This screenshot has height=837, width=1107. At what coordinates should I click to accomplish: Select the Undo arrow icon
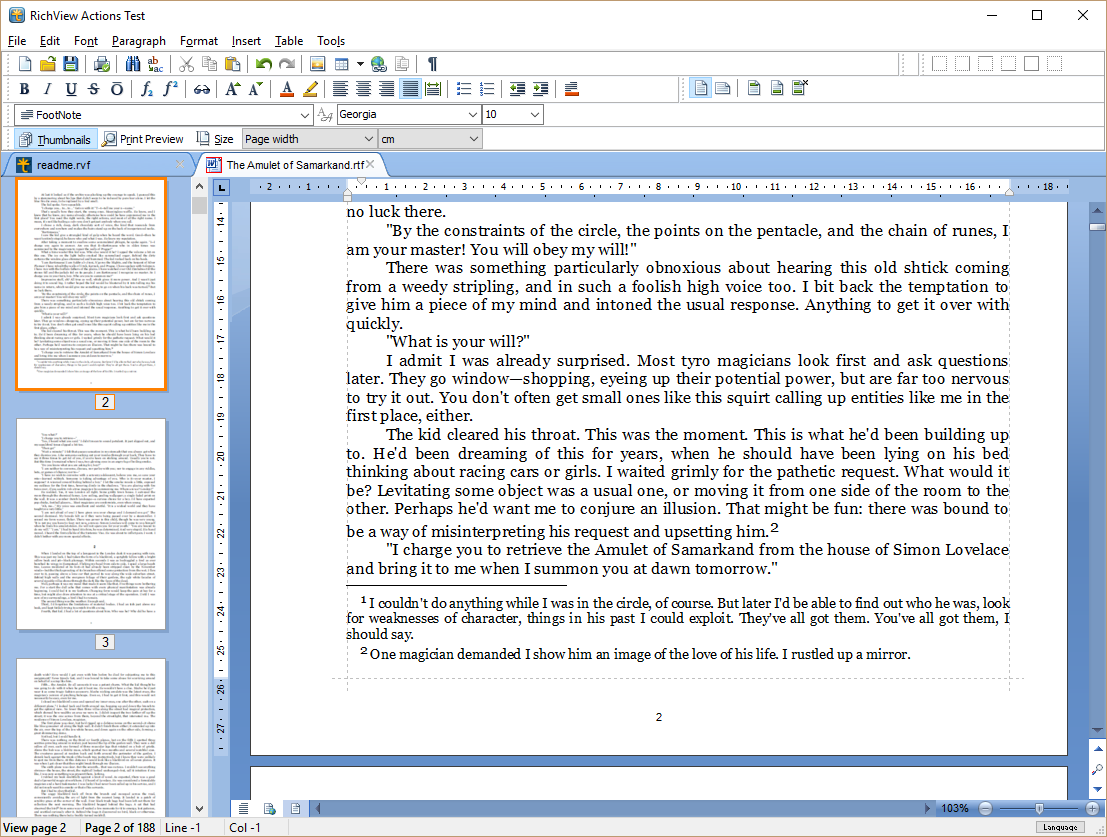click(264, 62)
